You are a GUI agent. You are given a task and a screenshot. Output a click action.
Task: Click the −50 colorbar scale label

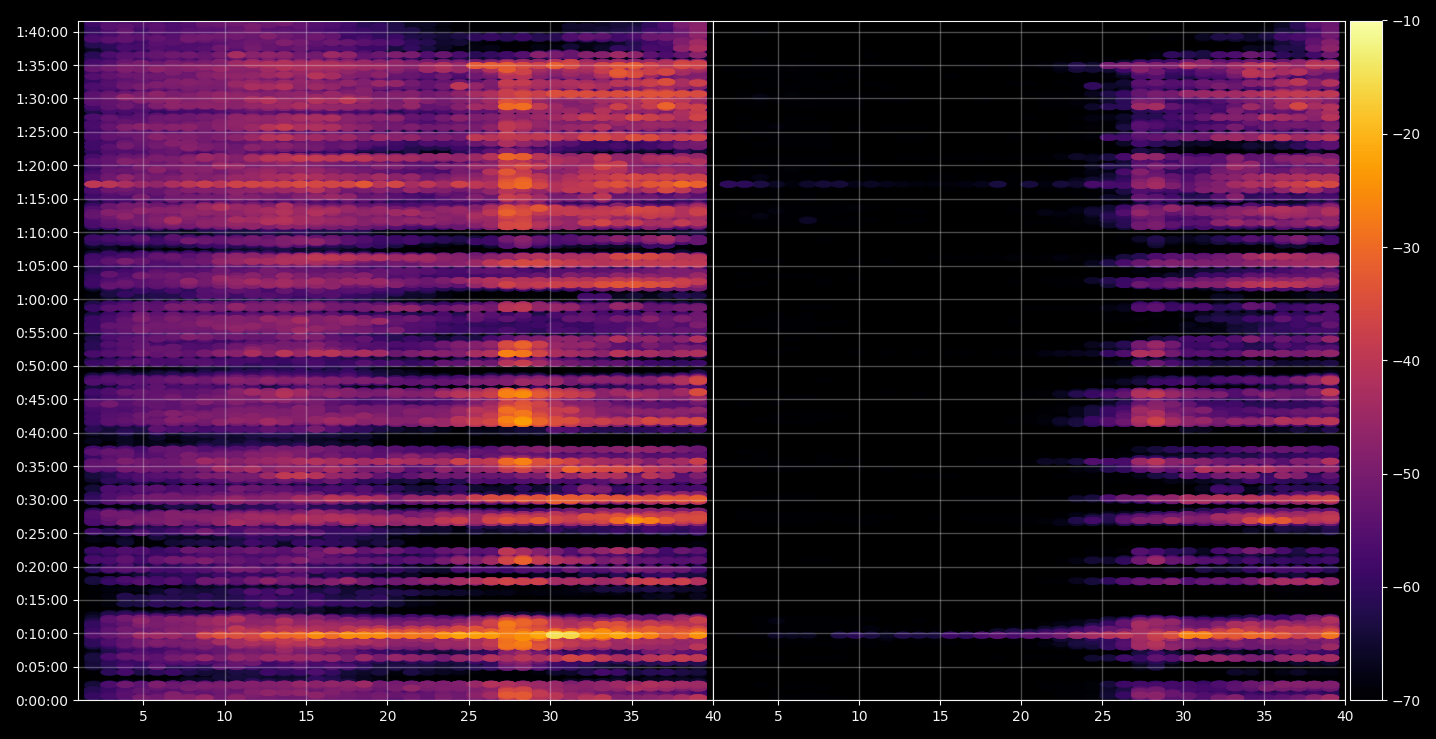(x=1406, y=473)
